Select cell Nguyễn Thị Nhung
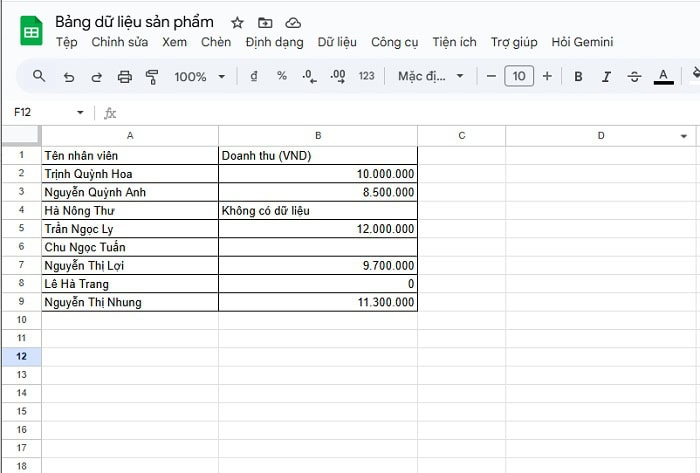Screen dimensions: 700x473 point(130,302)
